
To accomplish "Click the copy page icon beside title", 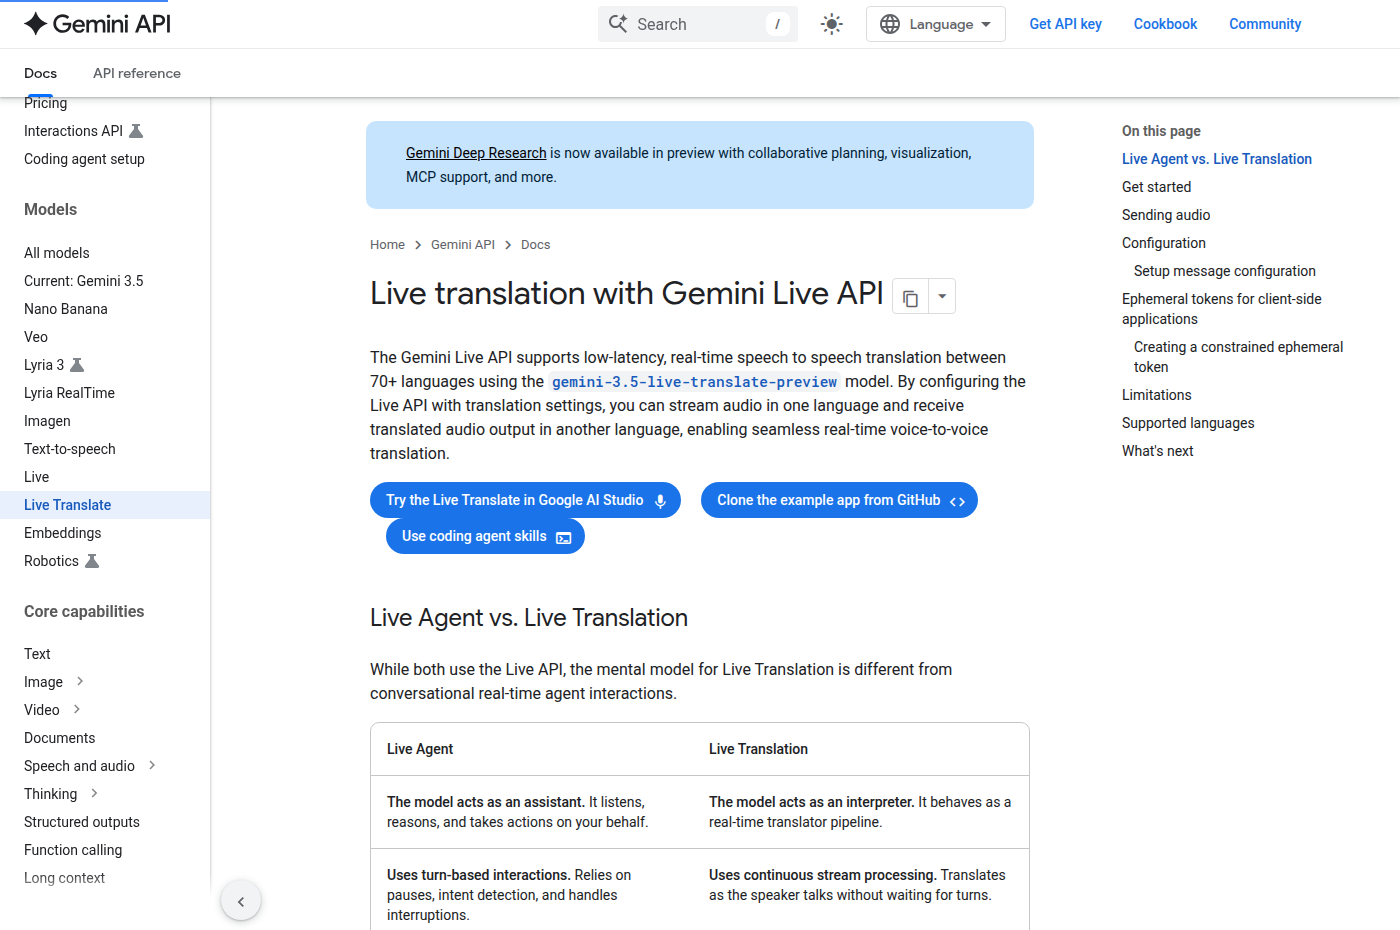I will pos(910,297).
